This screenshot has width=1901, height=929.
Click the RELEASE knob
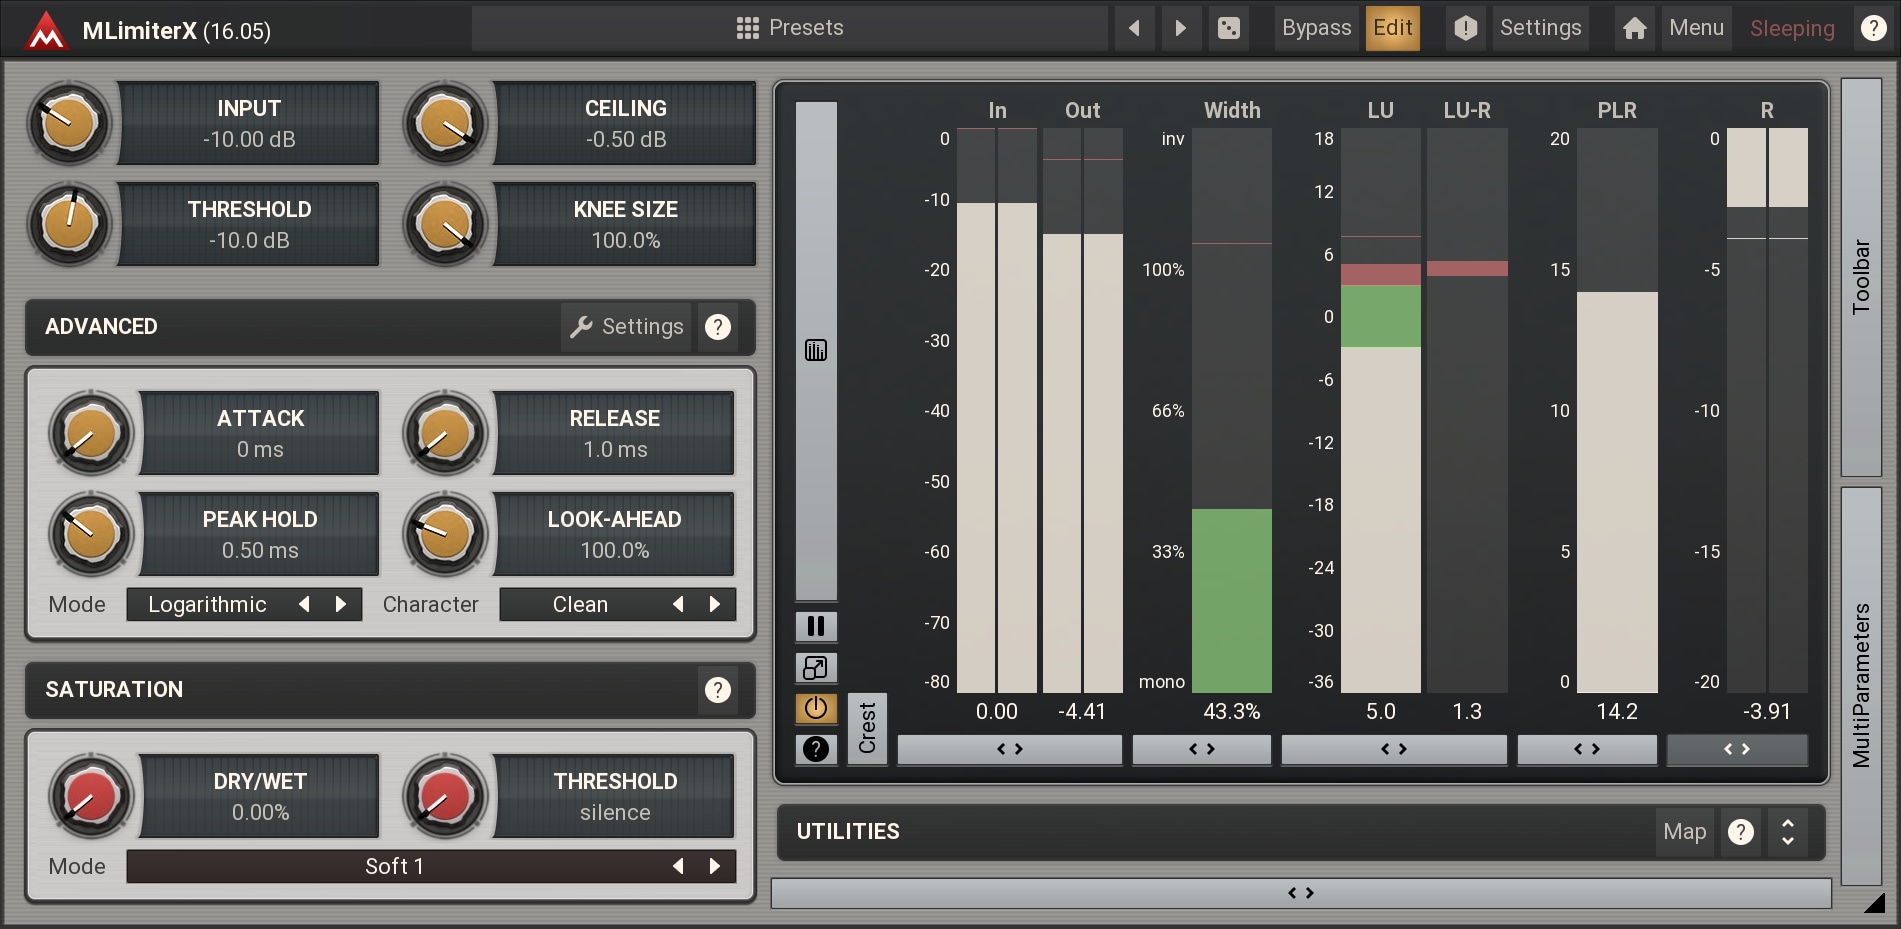446,433
